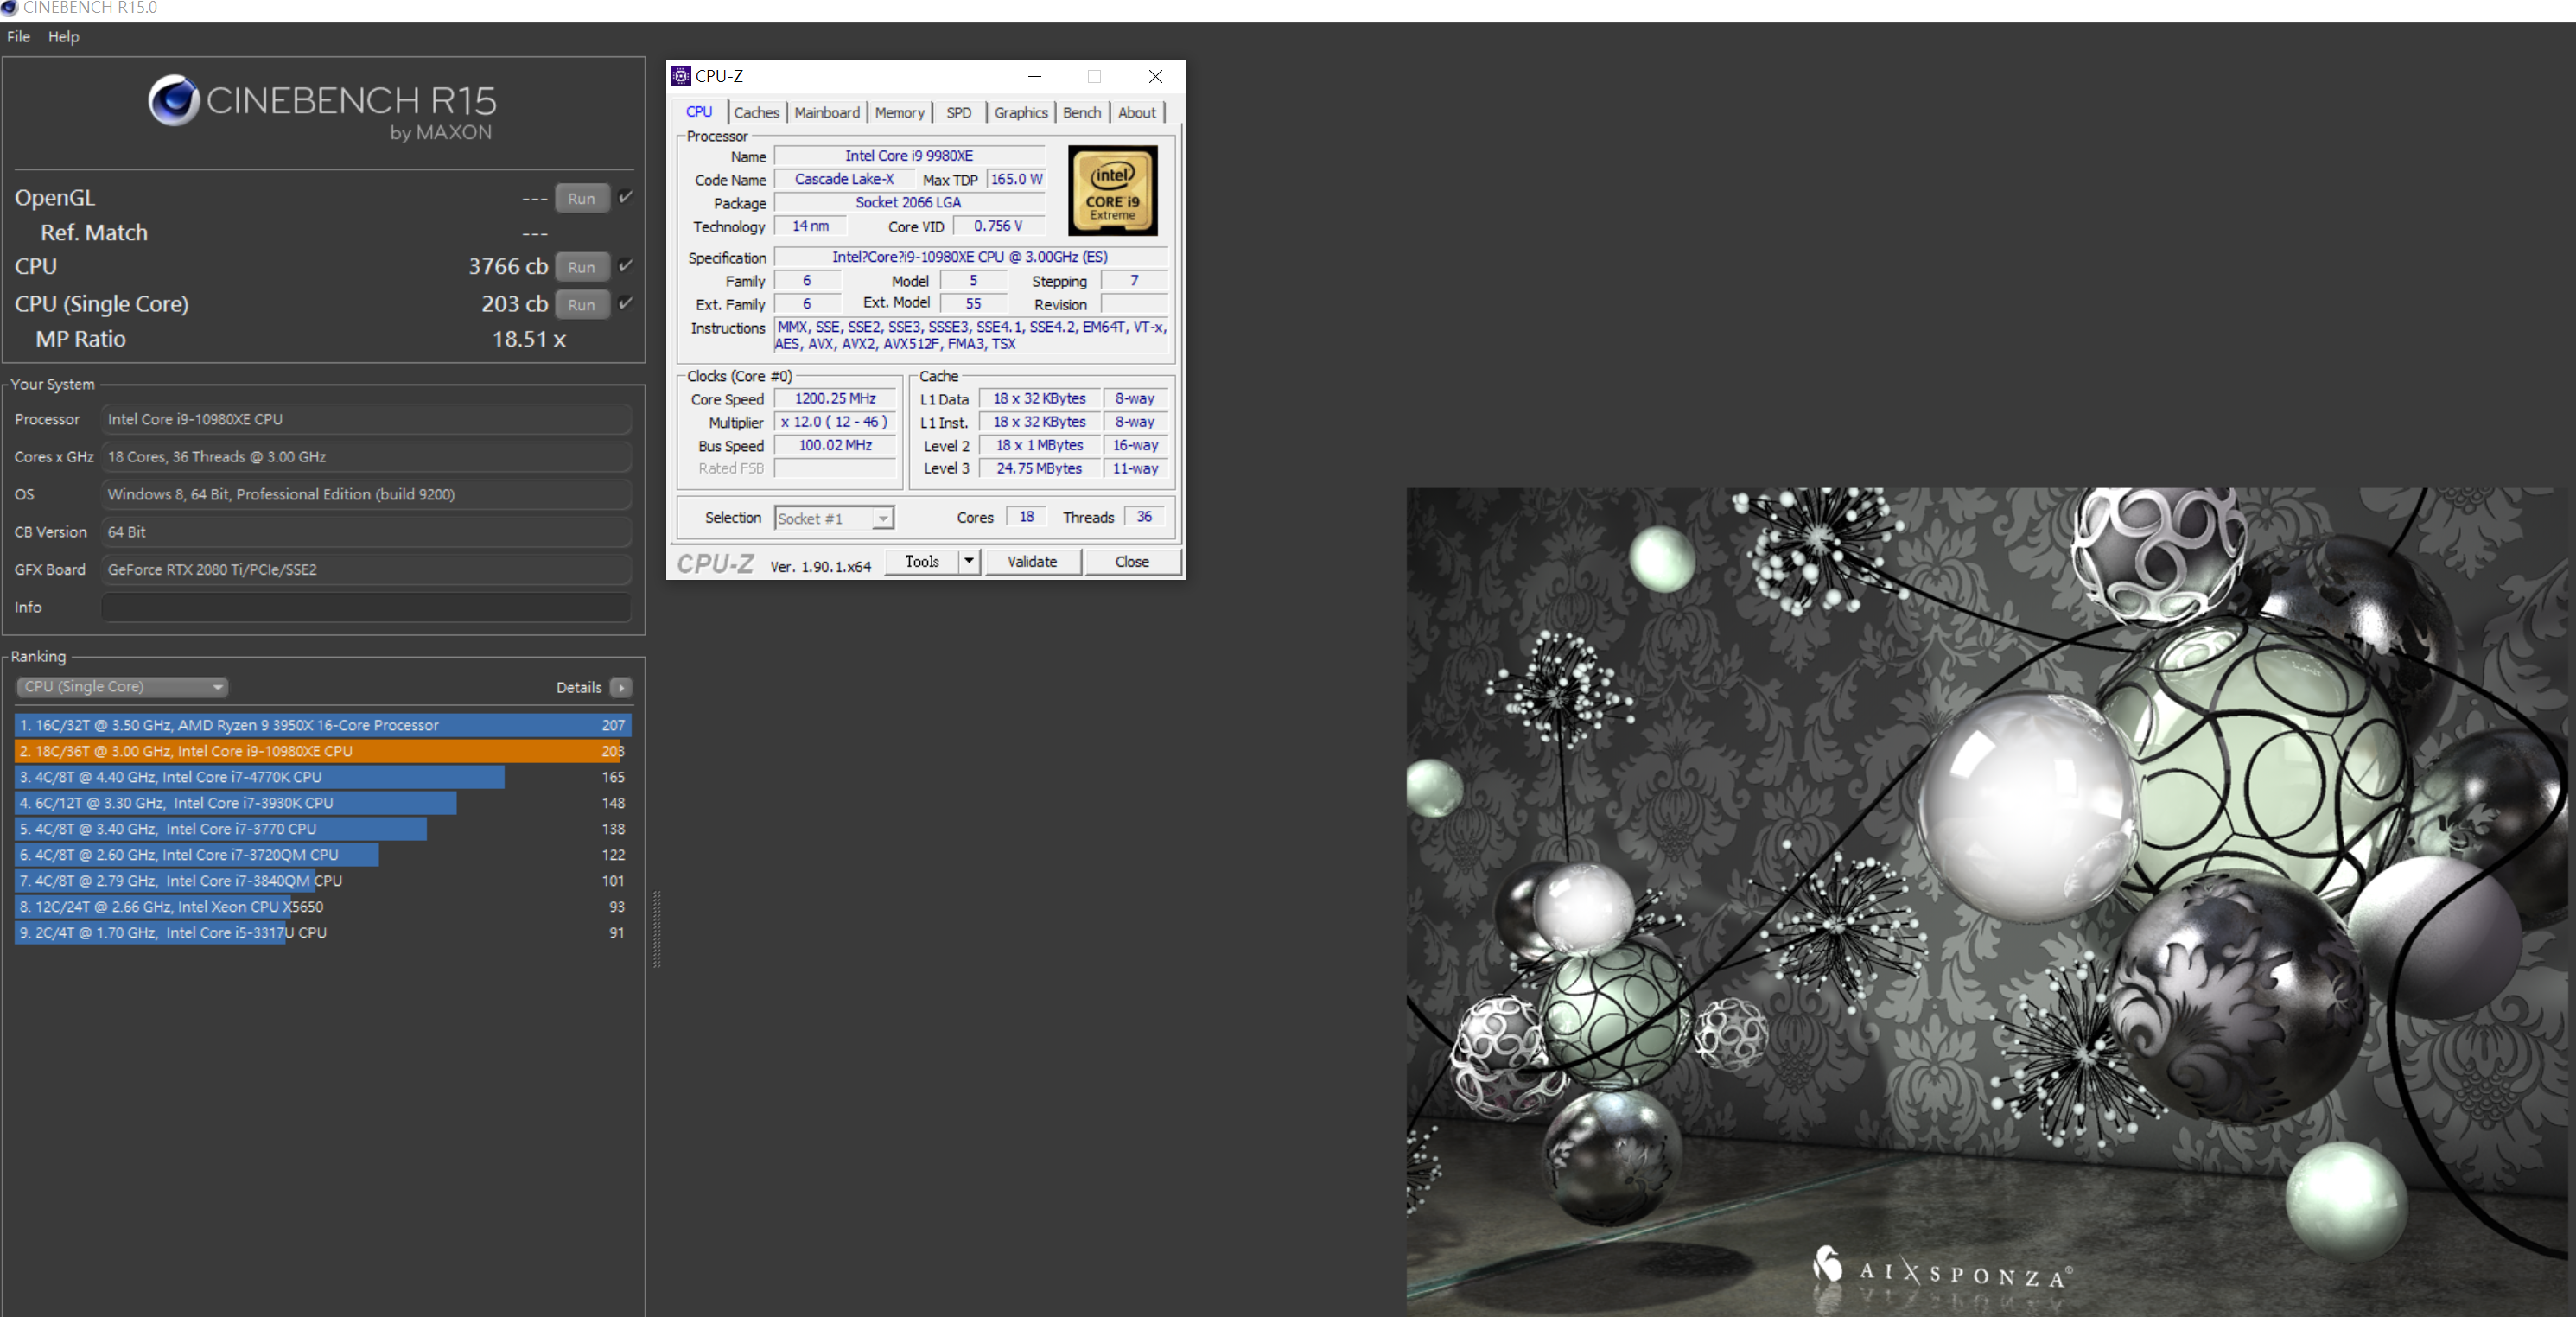Toggle the CPU test checkbox

tap(626, 266)
